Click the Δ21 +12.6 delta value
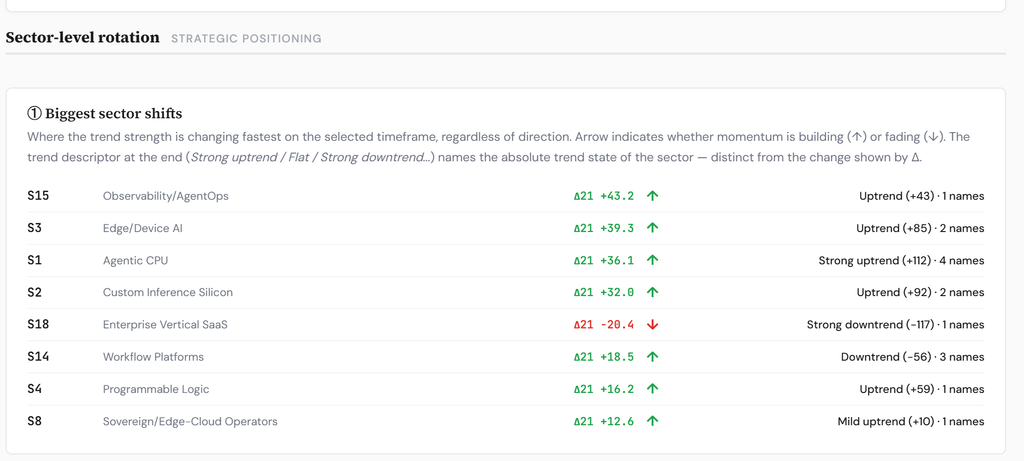Screen dimensions: 1024x461 click(x=603, y=421)
